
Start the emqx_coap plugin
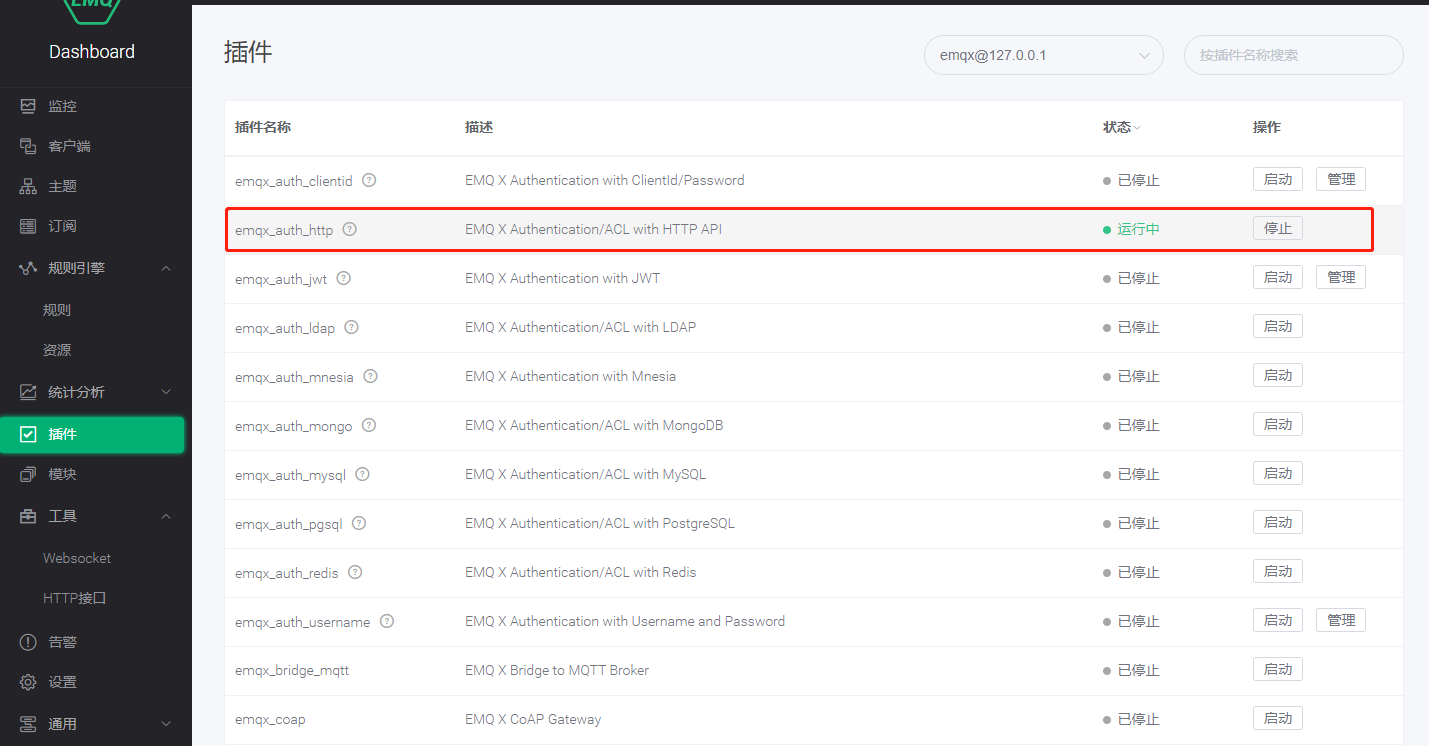1278,718
